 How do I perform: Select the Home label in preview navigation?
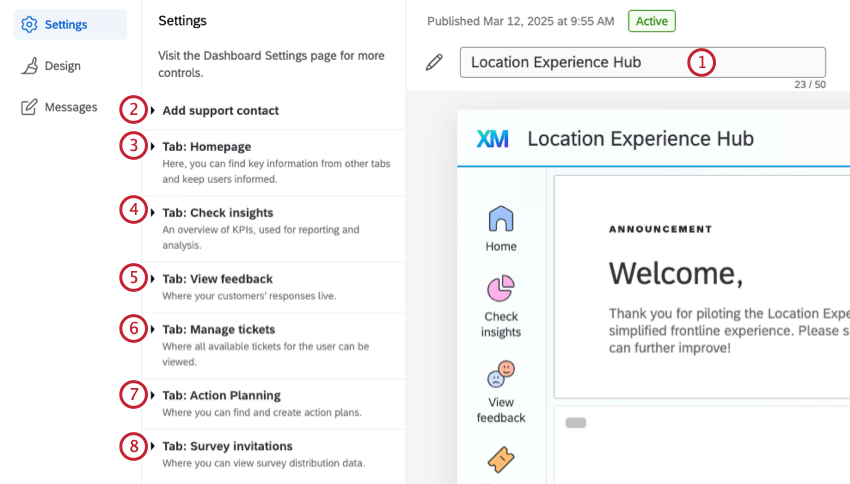(x=501, y=247)
